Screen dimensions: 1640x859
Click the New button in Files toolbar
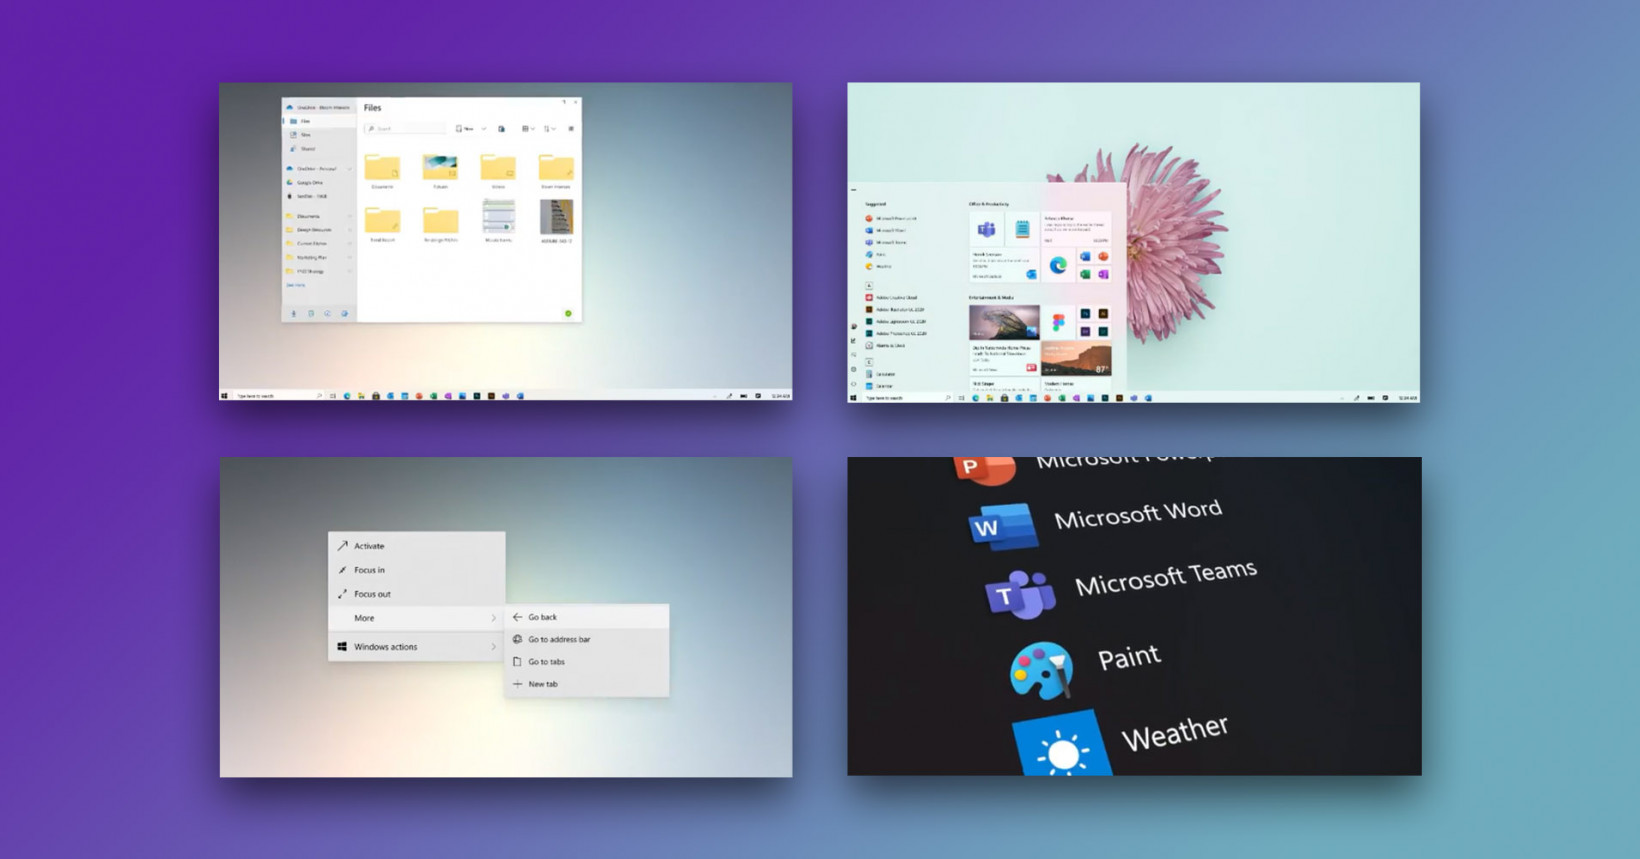click(465, 129)
